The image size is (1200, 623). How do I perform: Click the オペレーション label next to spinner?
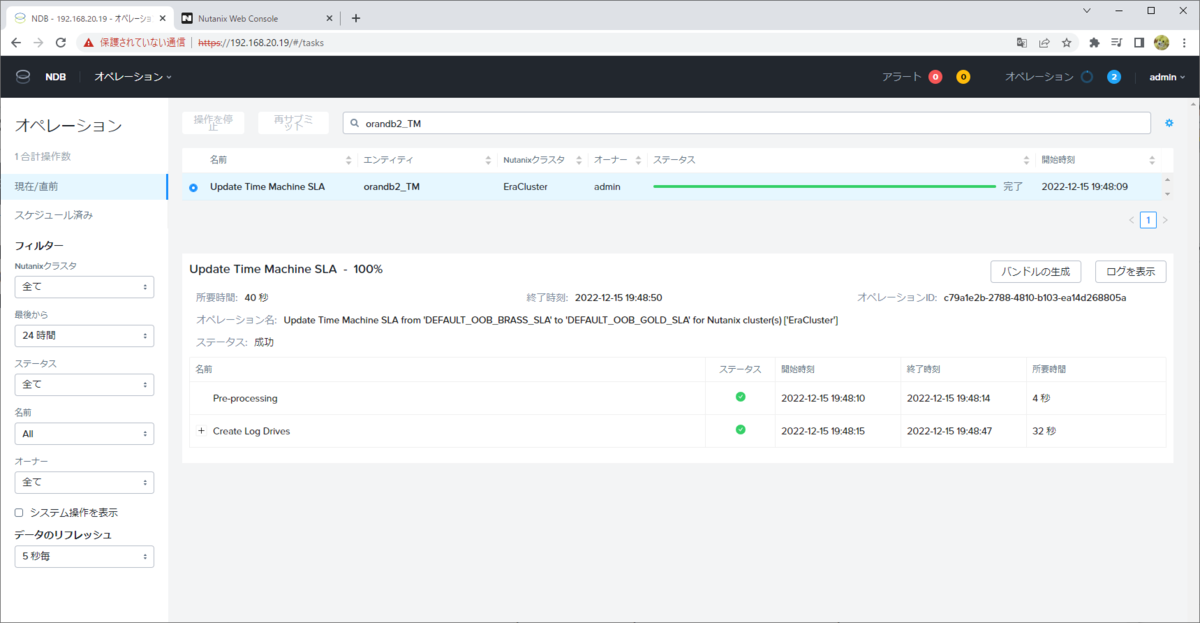pyautogui.click(x=1039, y=77)
